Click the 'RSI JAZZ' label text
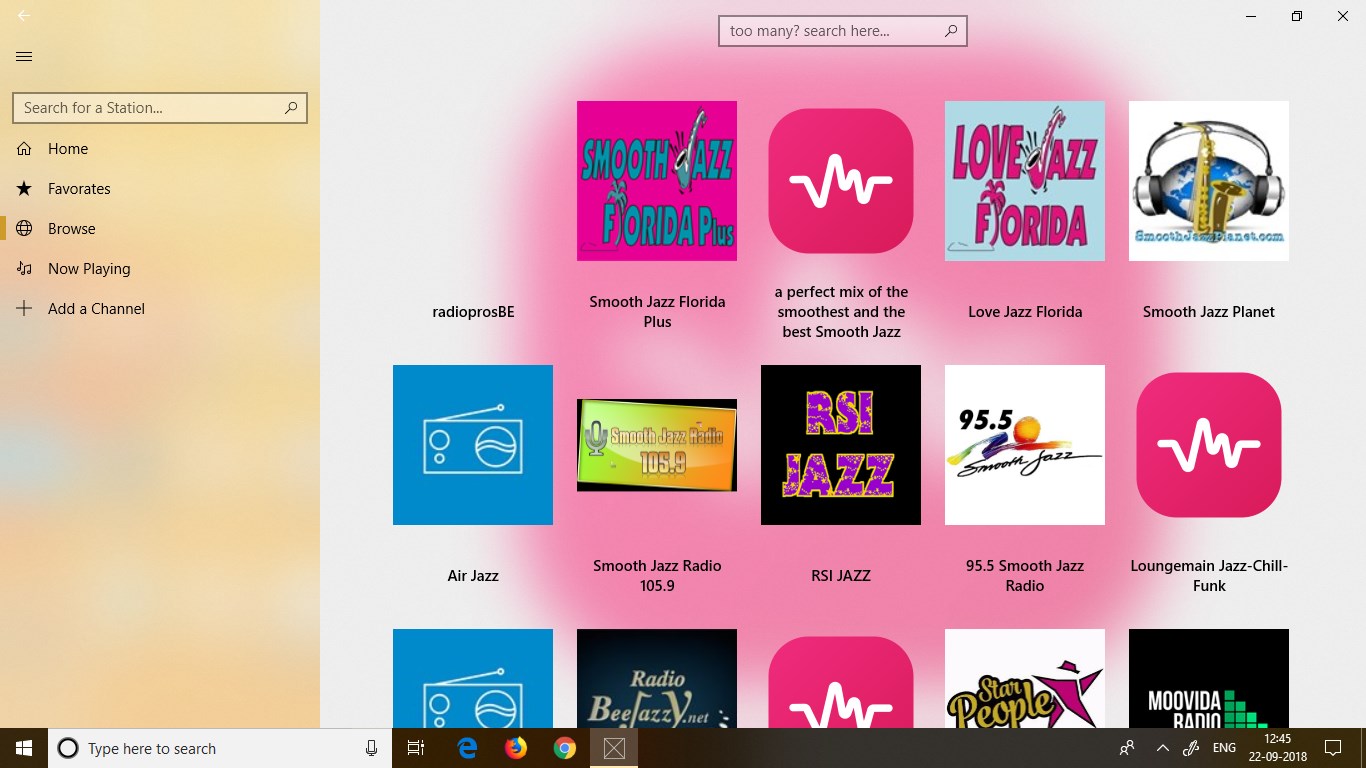The width and height of the screenshot is (1366, 768). (x=841, y=576)
